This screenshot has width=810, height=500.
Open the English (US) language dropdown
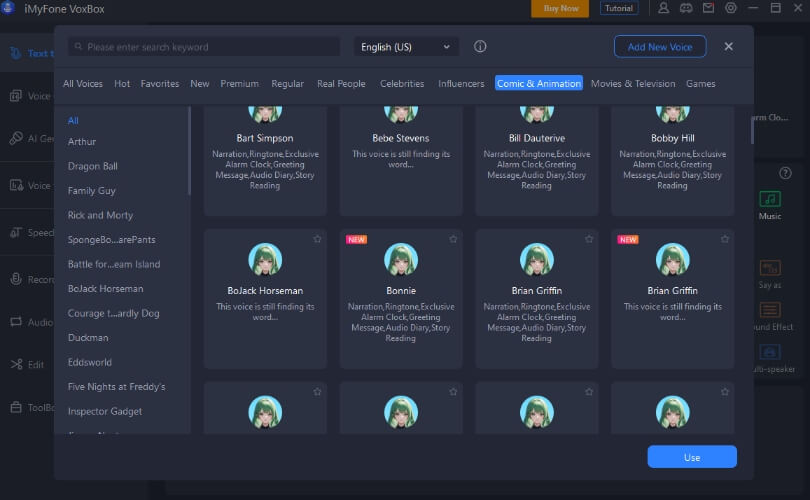point(406,47)
